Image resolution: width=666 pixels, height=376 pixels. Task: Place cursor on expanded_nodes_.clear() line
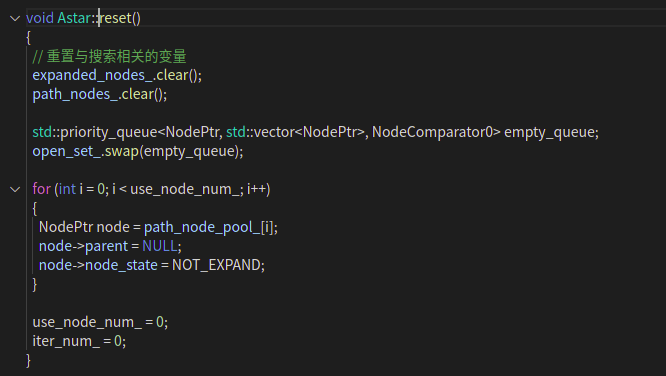(x=117, y=75)
